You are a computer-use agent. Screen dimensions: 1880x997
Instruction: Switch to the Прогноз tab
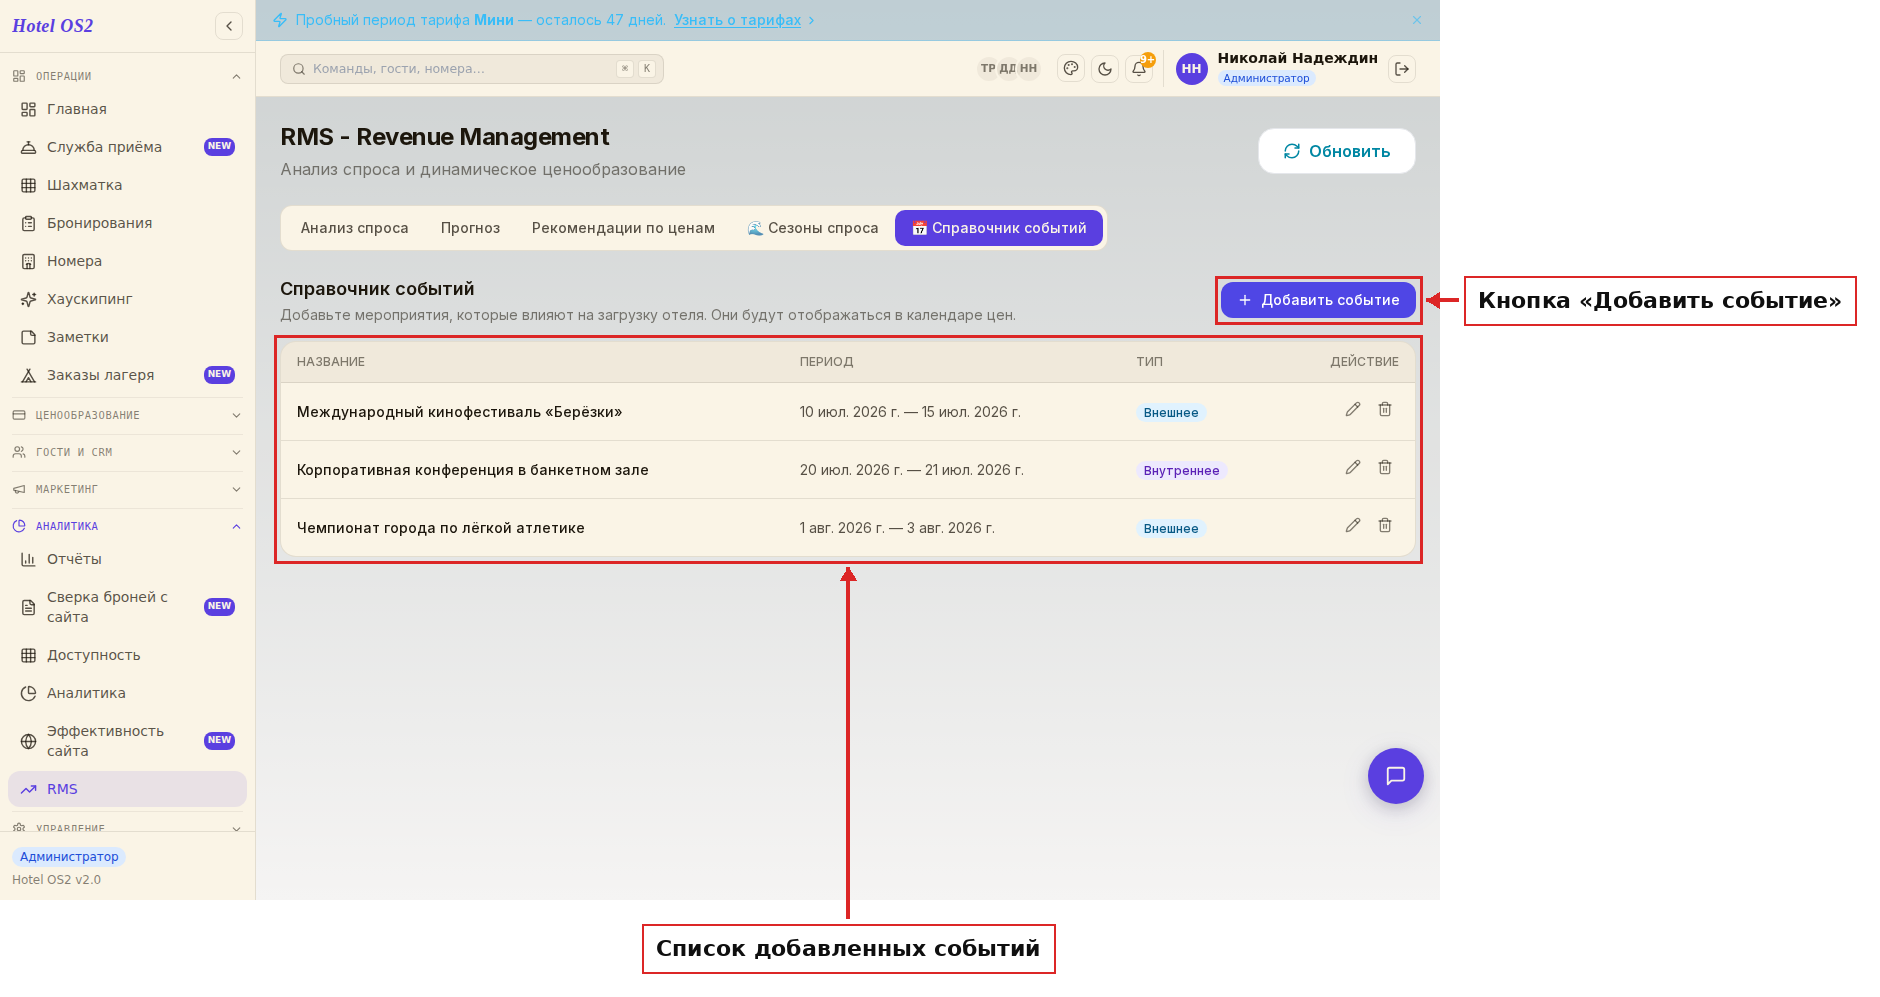pos(470,228)
